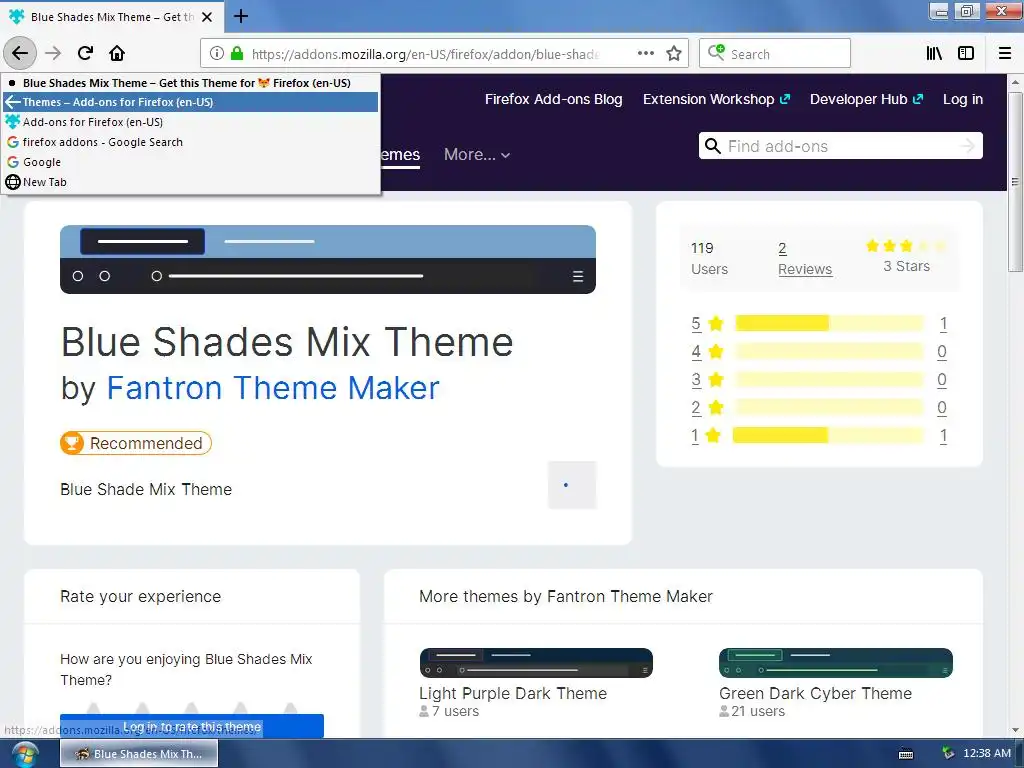Open Fantron Theme Maker author link
The width and height of the screenshot is (1024, 768).
click(272, 388)
